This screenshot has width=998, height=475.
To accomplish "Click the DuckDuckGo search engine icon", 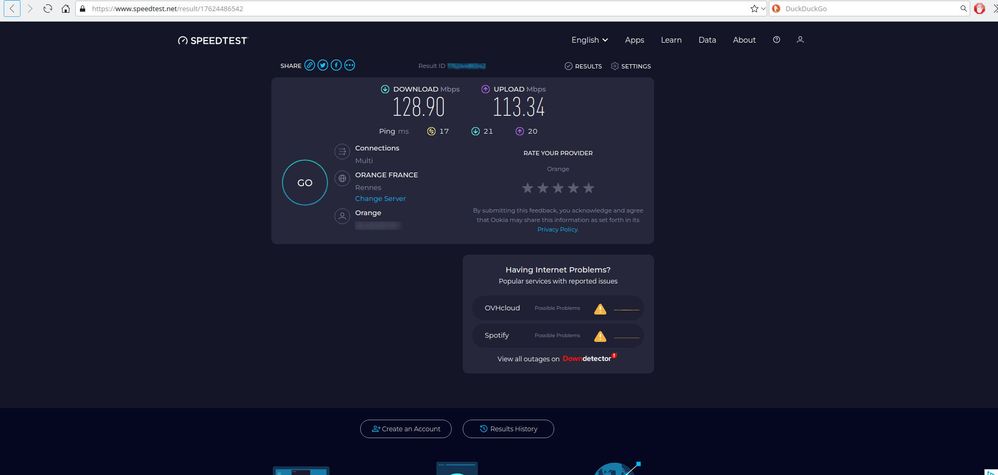I will (776, 9).
